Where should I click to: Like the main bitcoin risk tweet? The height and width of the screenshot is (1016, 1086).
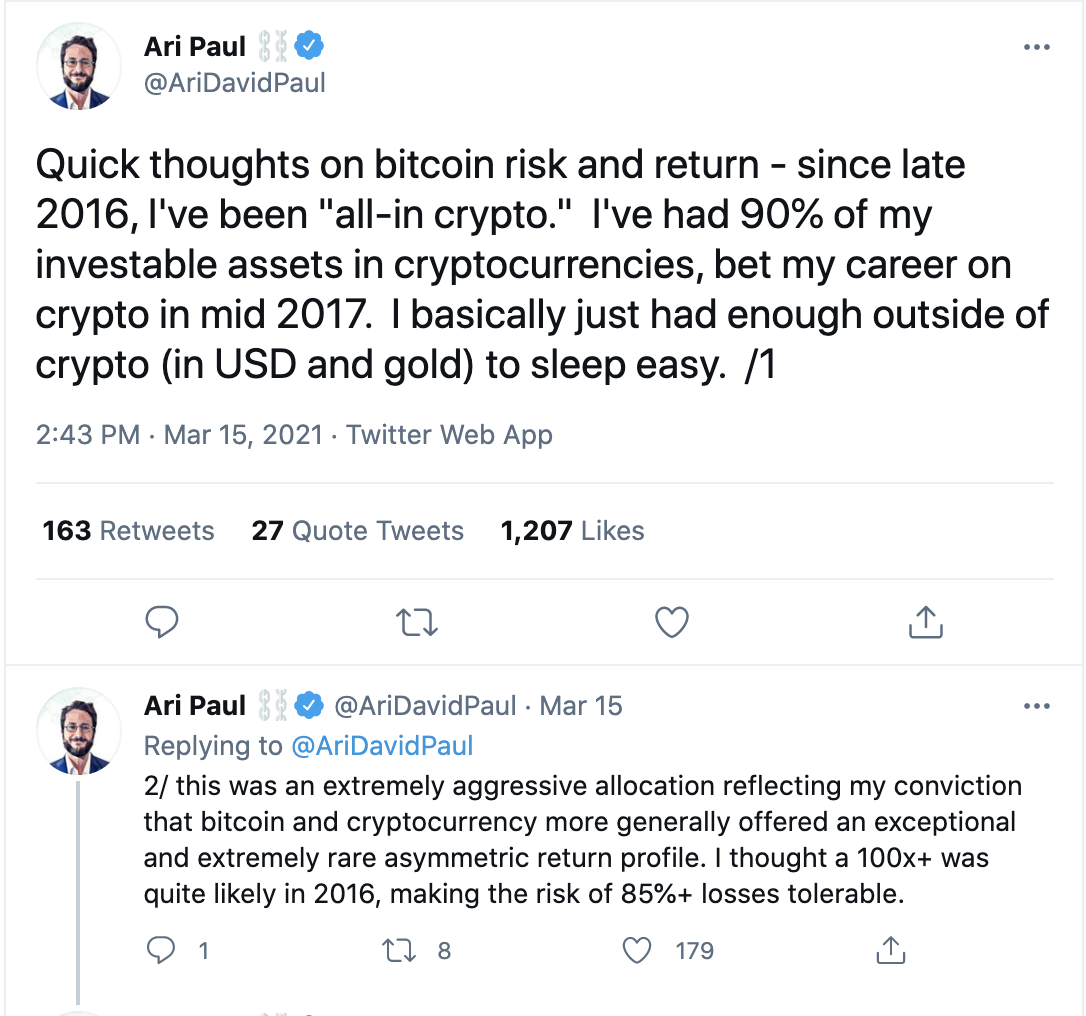(672, 623)
